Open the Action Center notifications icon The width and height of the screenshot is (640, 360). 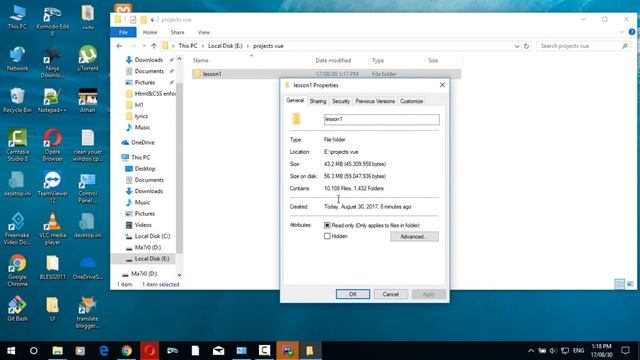[625, 351]
